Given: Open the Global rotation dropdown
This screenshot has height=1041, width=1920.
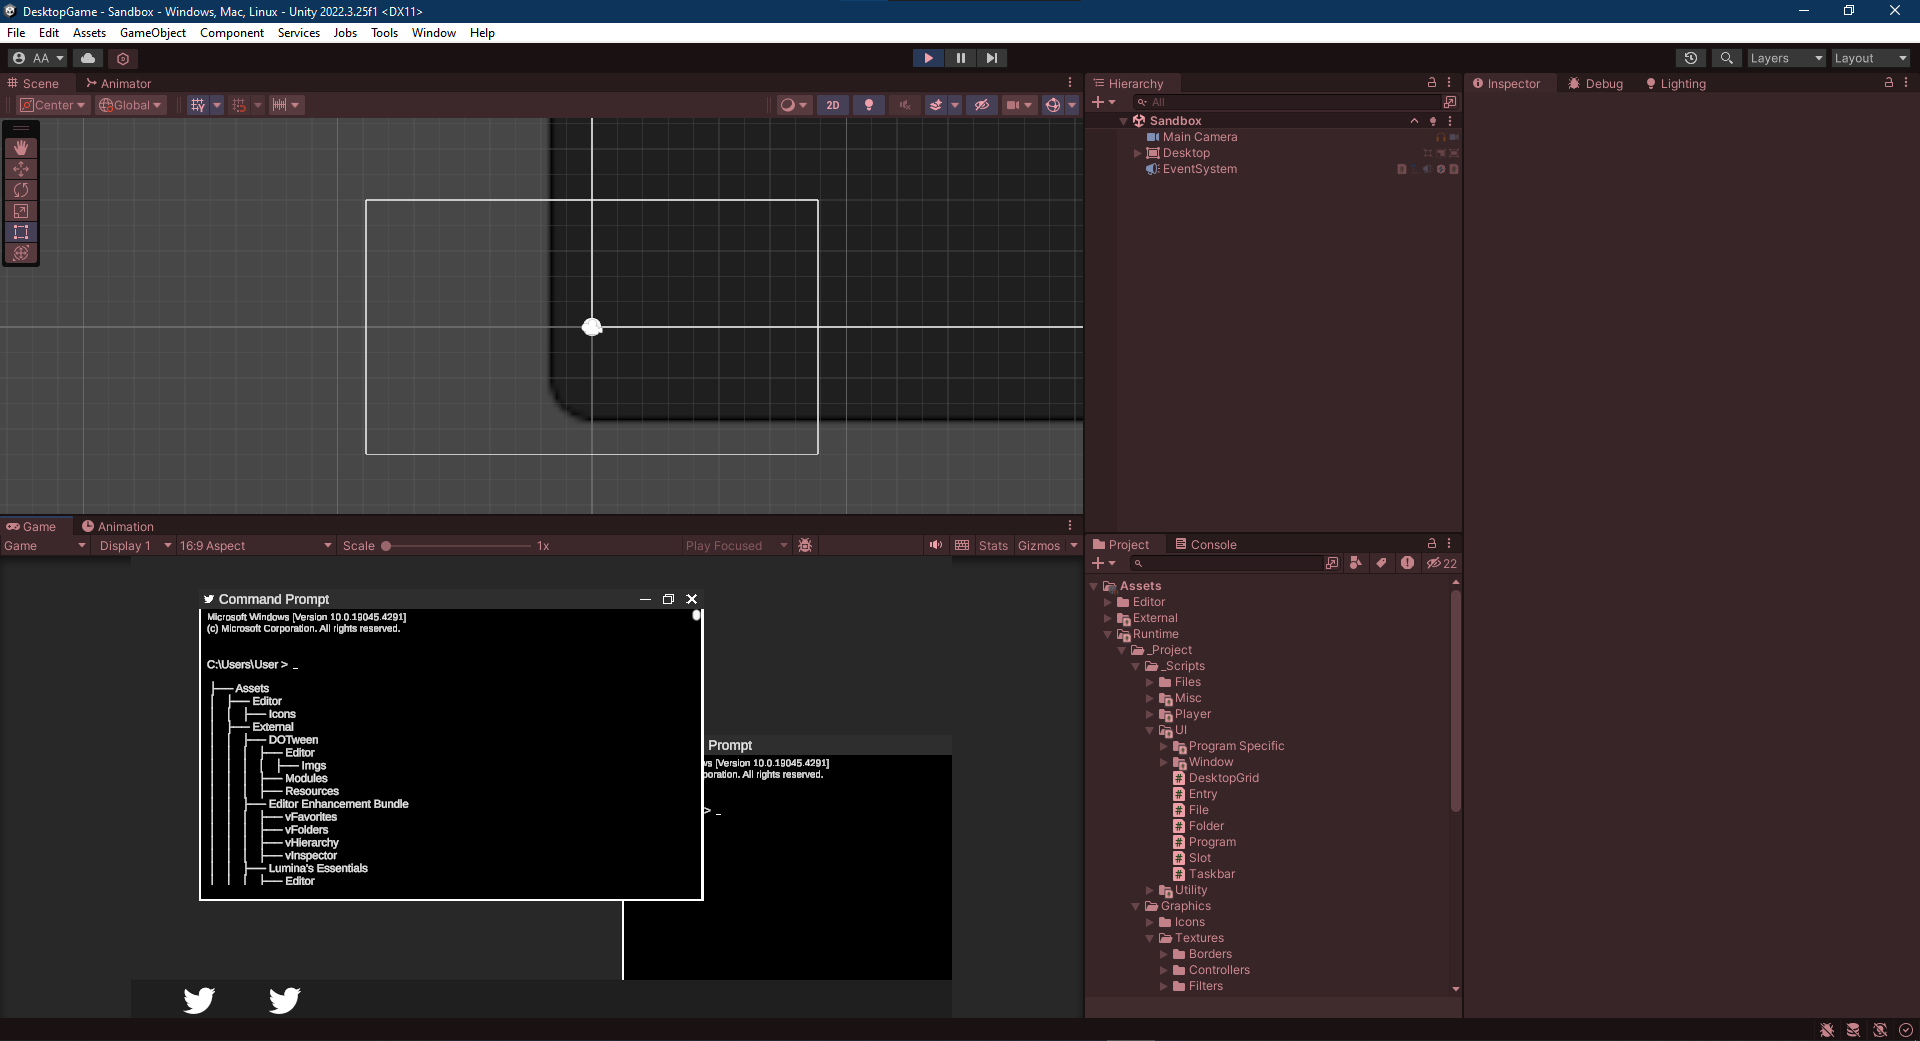Looking at the screenshot, I should click(x=130, y=105).
